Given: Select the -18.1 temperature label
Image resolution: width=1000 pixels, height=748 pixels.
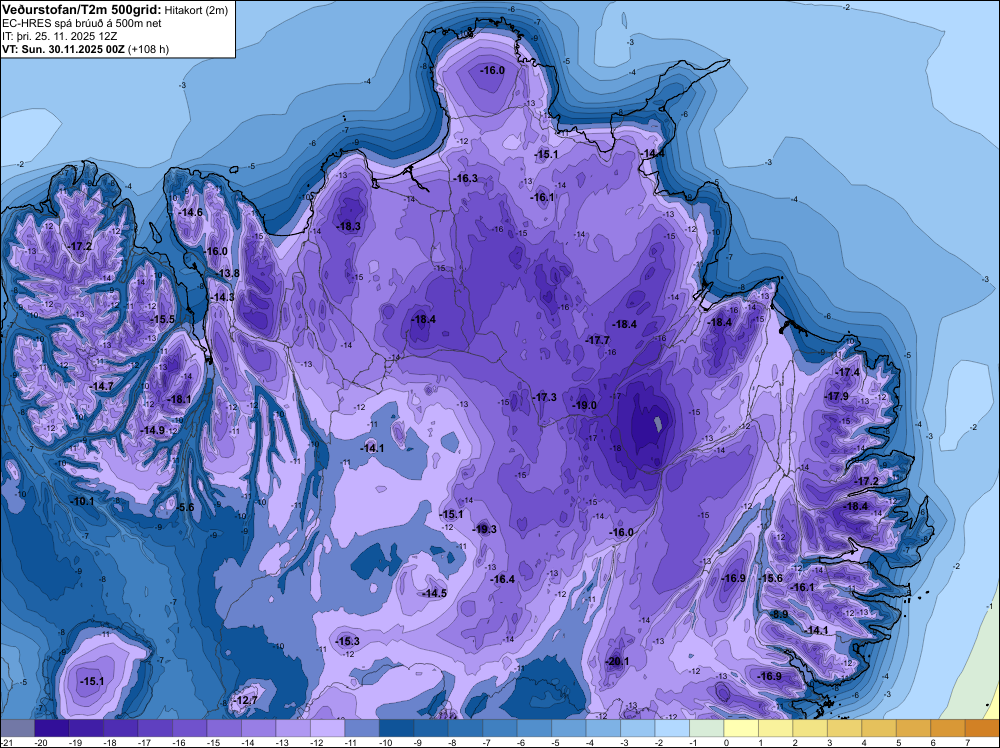Looking at the screenshot, I should (179, 400).
